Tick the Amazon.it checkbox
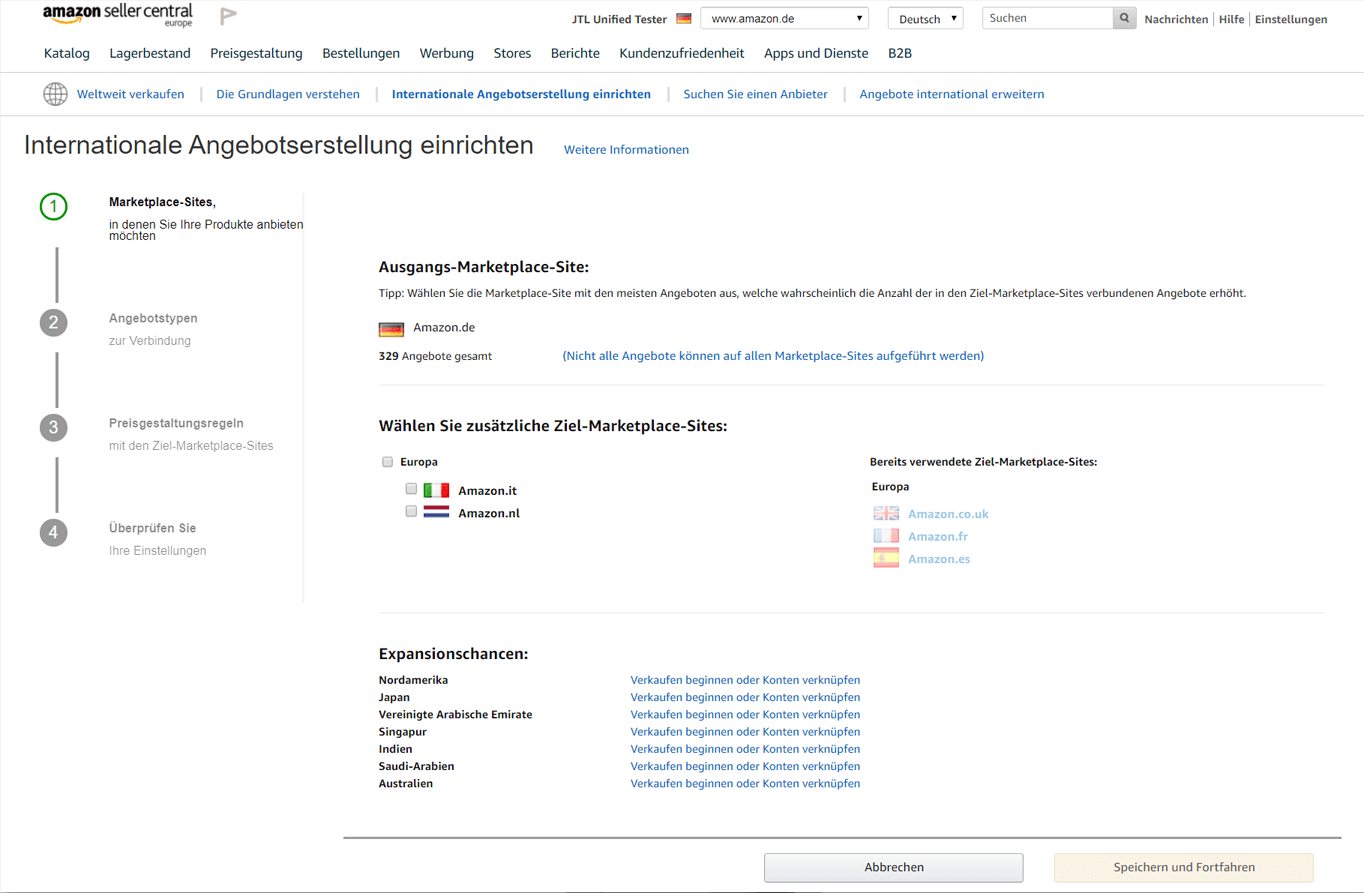 (411, 489)
